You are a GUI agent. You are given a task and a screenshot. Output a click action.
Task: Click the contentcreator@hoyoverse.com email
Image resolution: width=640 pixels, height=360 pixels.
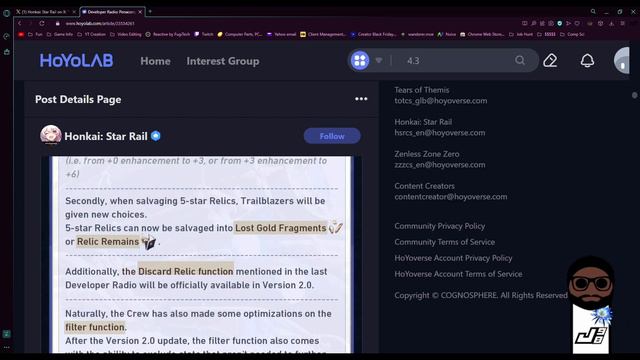(451, 196)
